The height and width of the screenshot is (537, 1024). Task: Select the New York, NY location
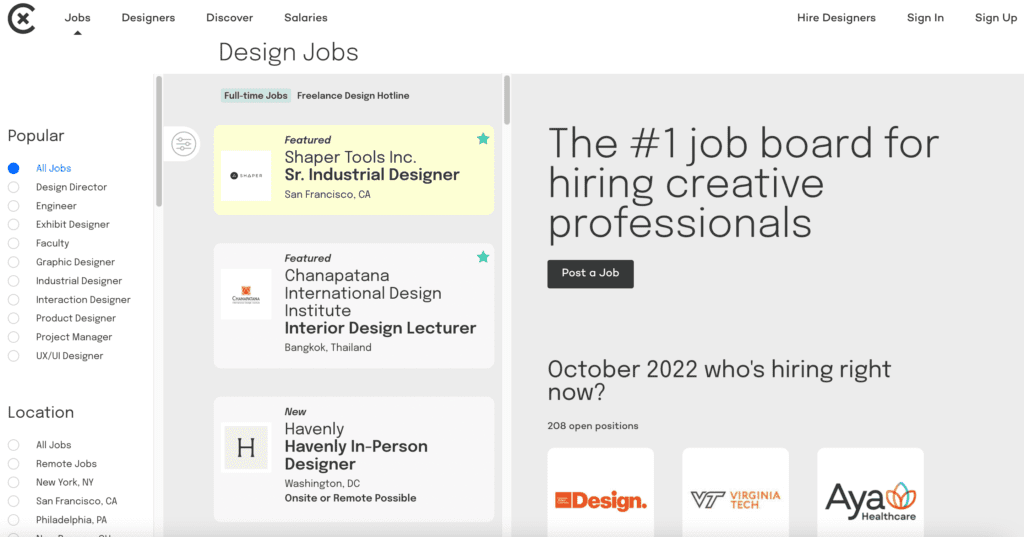tap(14, 482)
